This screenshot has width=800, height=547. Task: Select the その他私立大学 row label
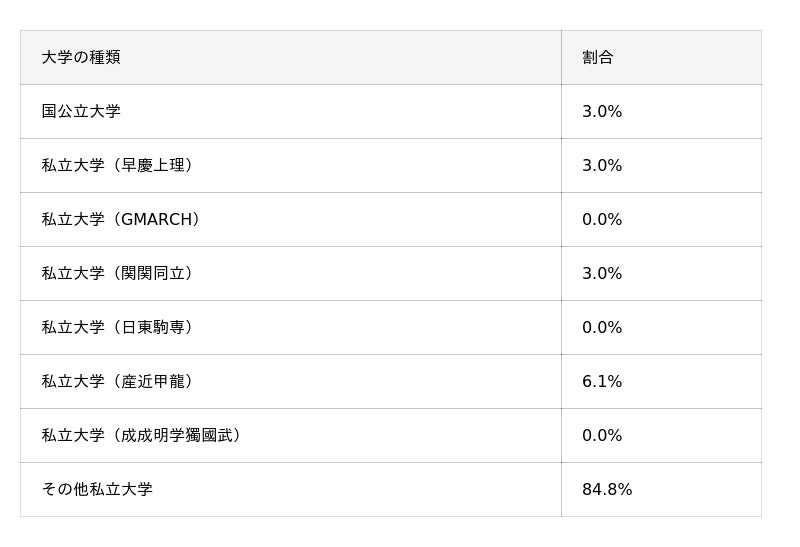tap(97, 490)
